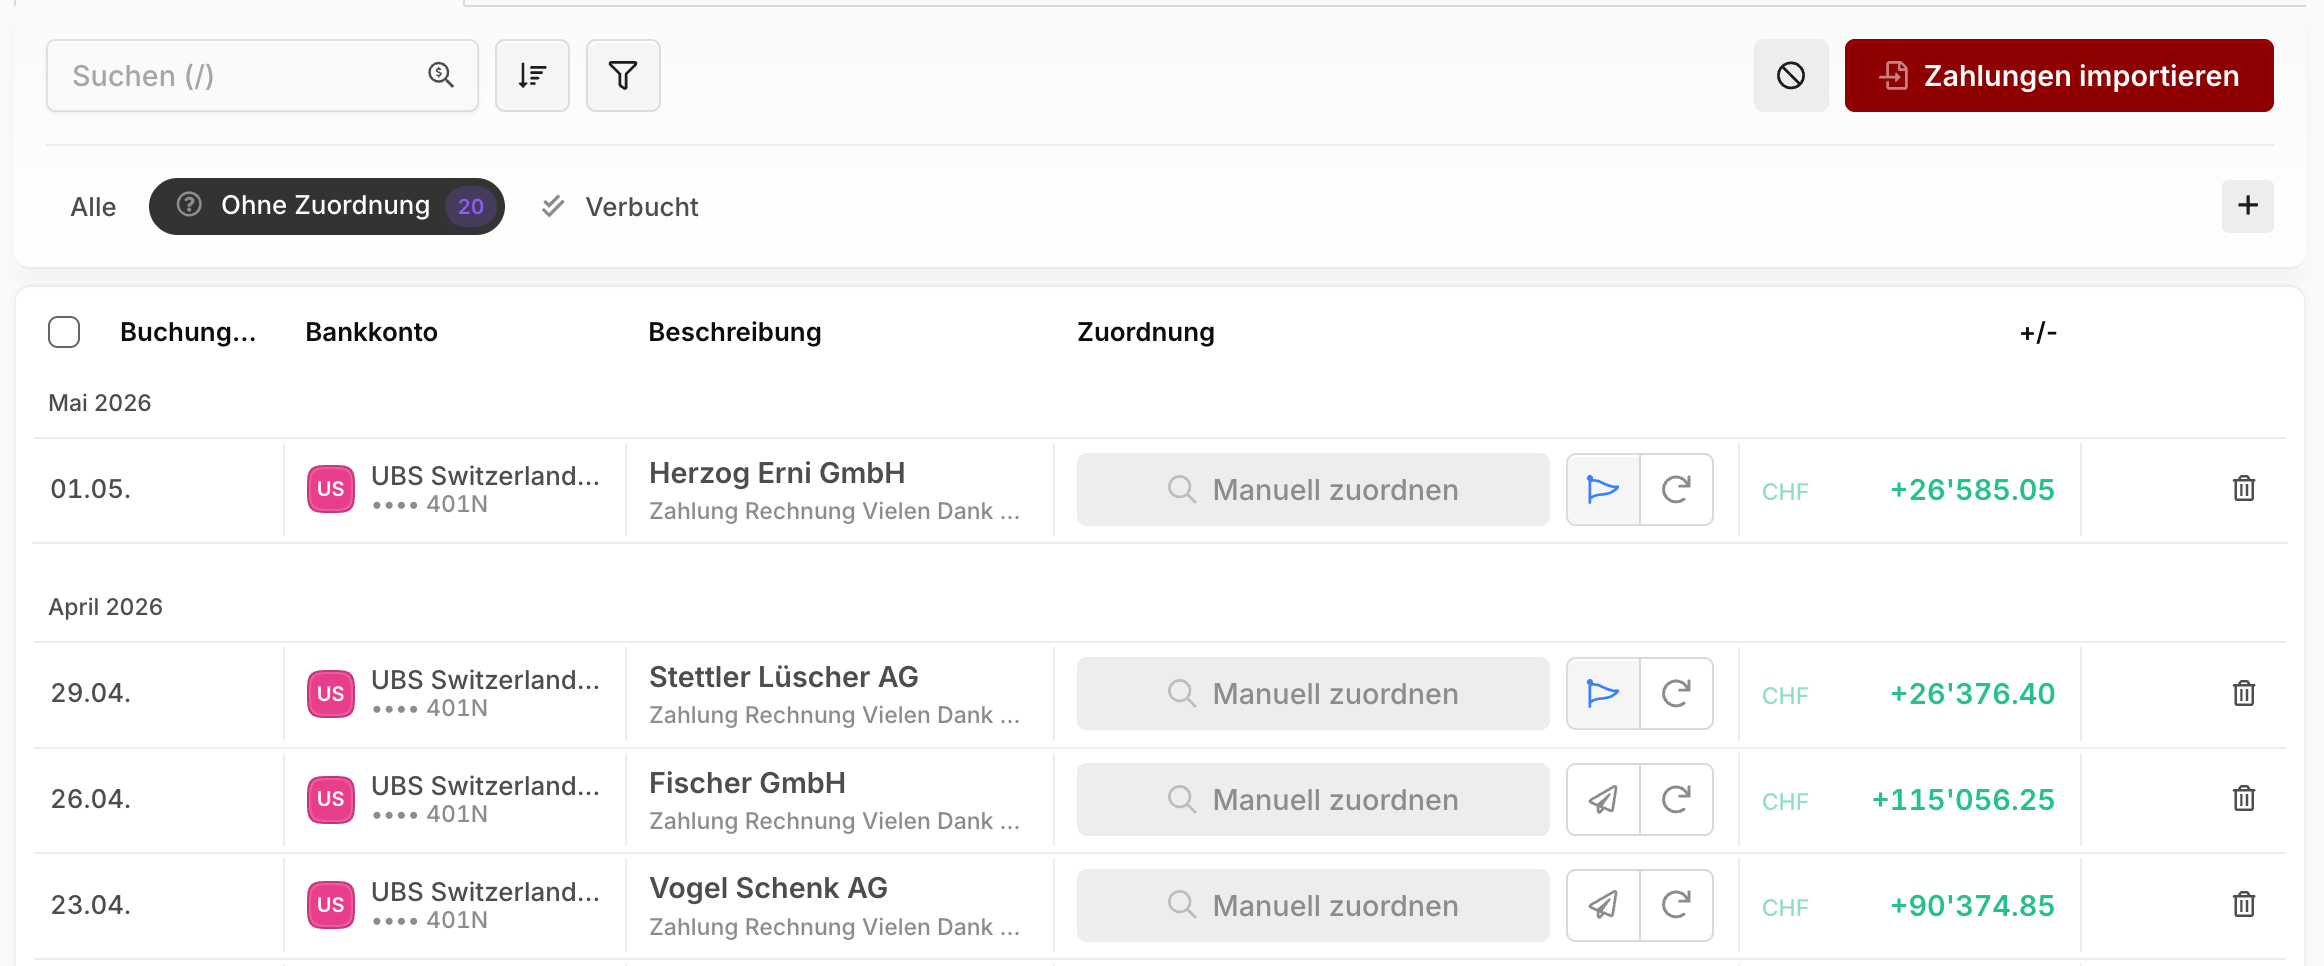Click Manuell zuordnen for Fischer GmbH
The image size is (2324, 966).
click(1313, 800)
